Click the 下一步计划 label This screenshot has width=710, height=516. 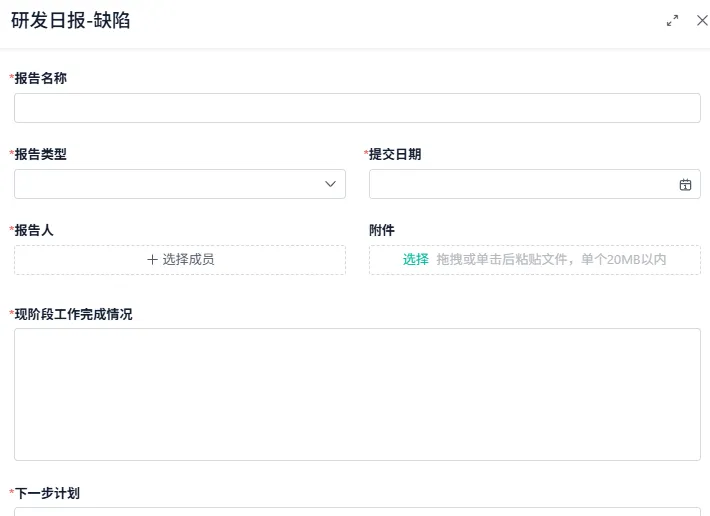tap(47, 493)
